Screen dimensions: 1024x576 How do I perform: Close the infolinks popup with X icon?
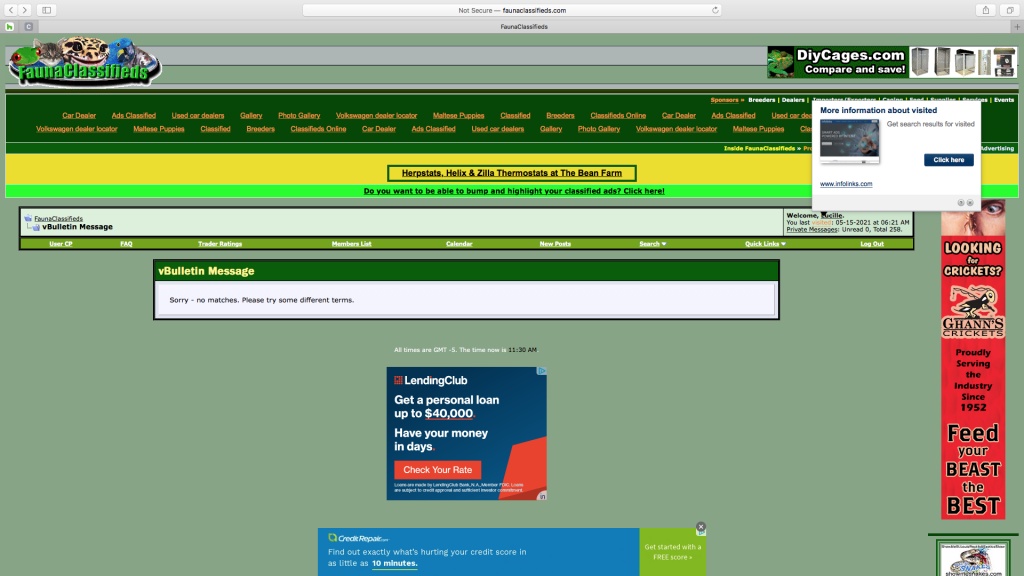970,203
